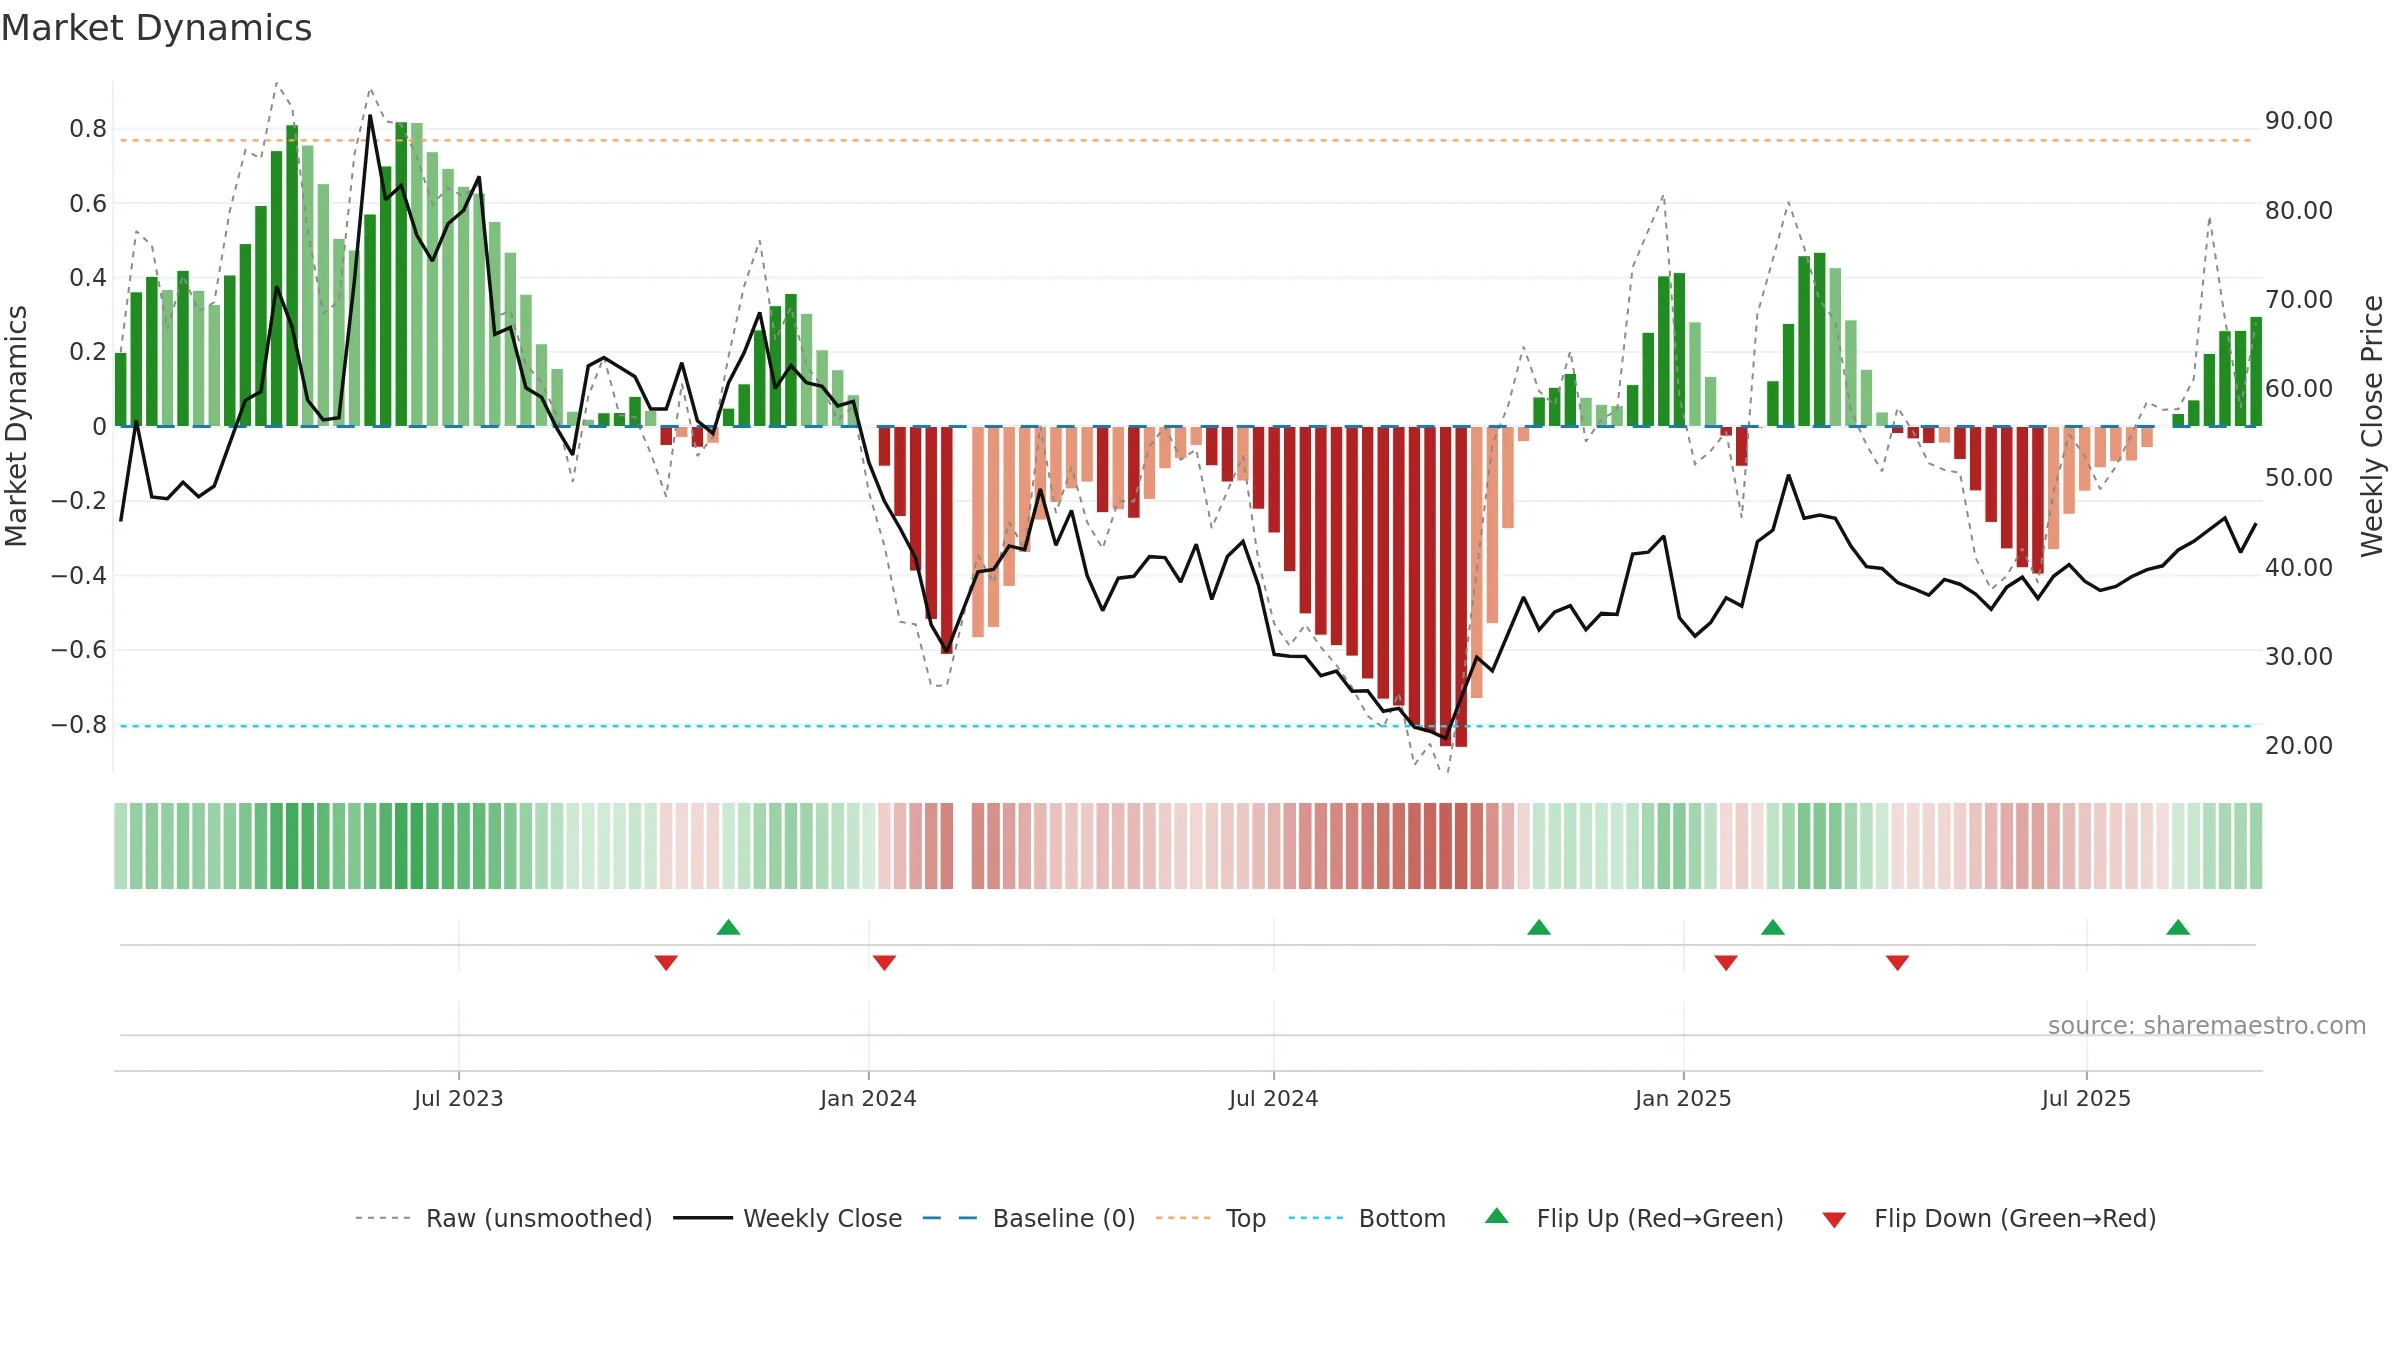The width and height of the screenshot is (2400, 1350).
Task: Toggle the Baseline (0) legend entry
Action: (1029, 1218)
